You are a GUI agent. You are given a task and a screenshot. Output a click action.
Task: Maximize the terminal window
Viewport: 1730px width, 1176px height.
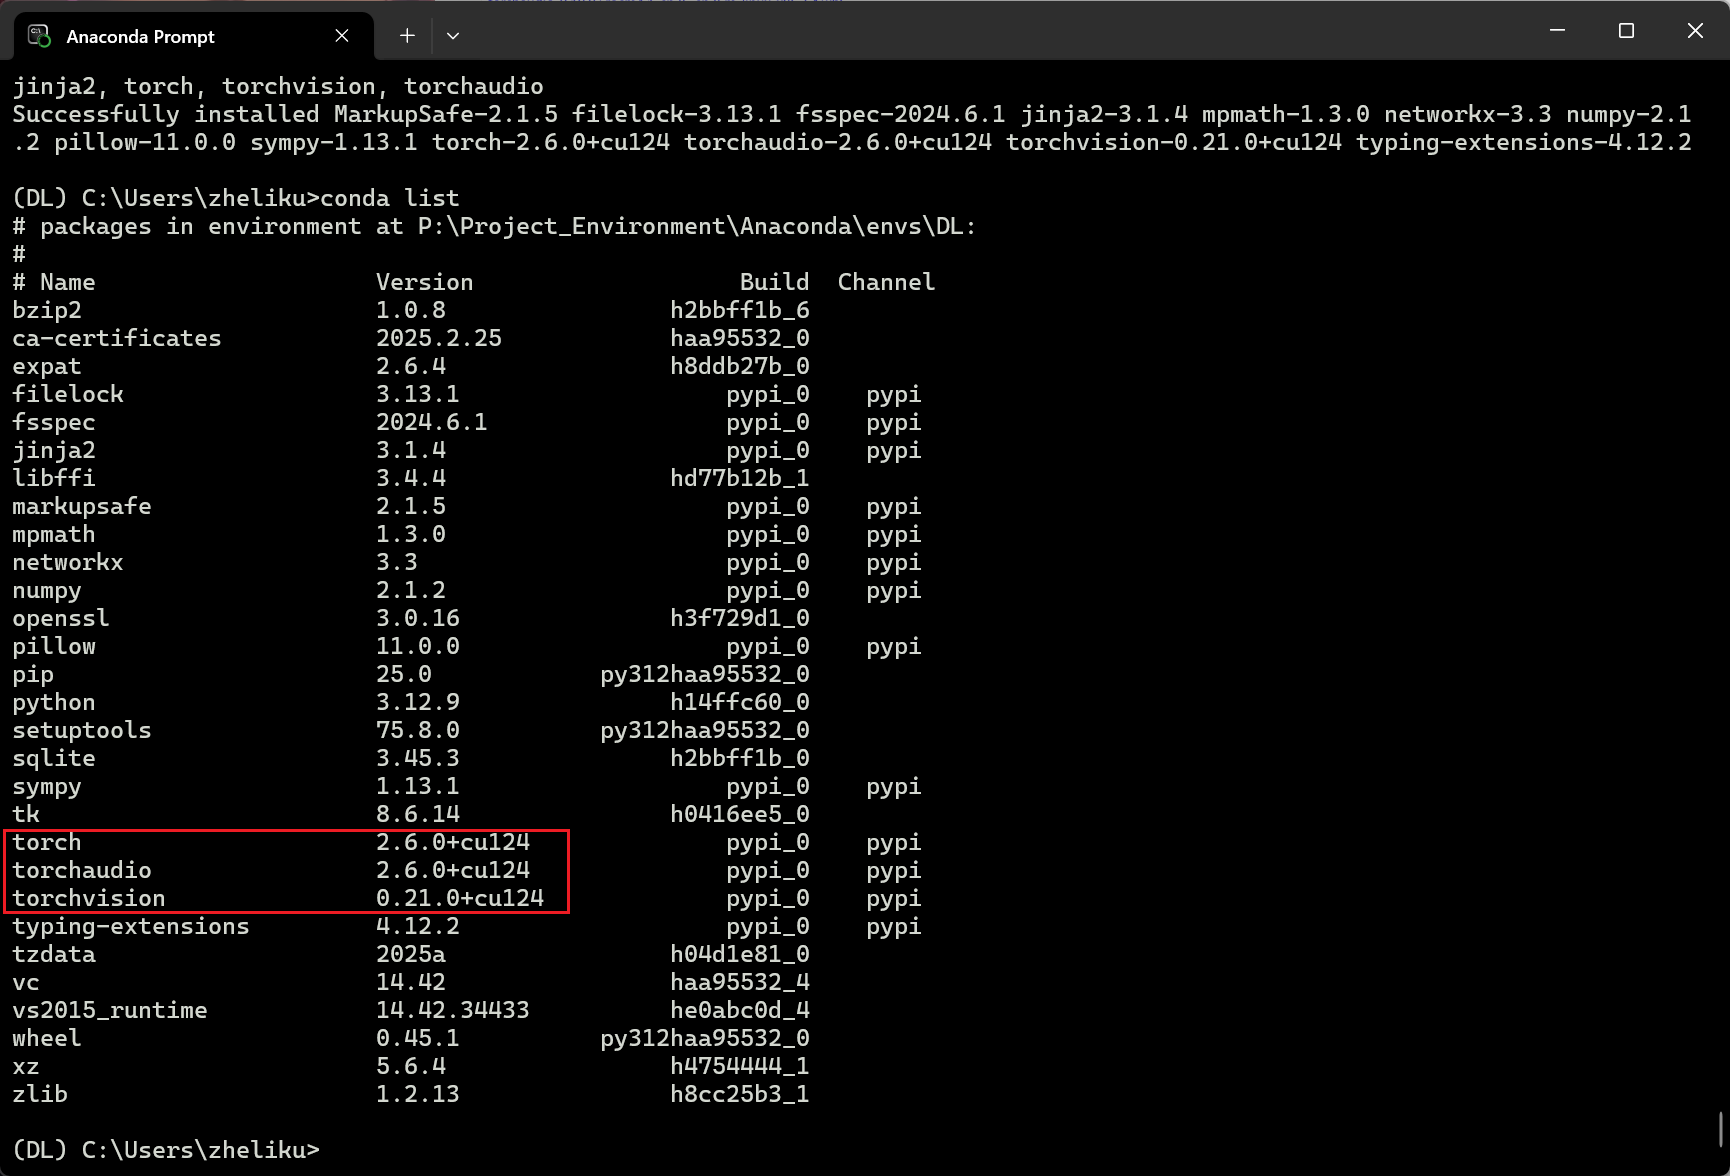[1626, 31]
